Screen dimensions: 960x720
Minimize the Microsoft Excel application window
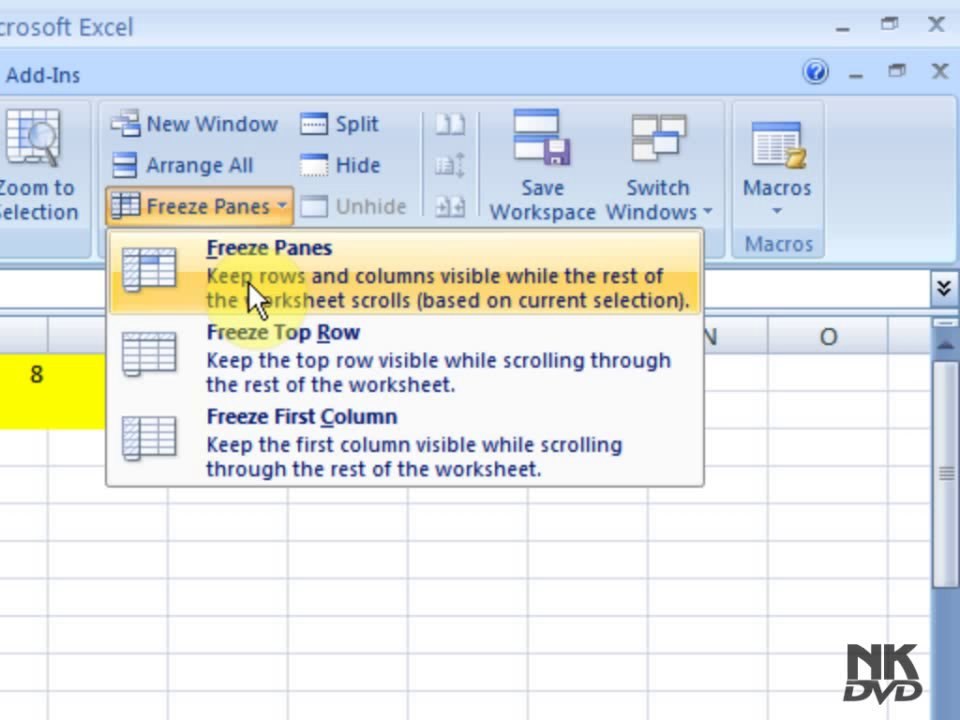tap(843, 28)
